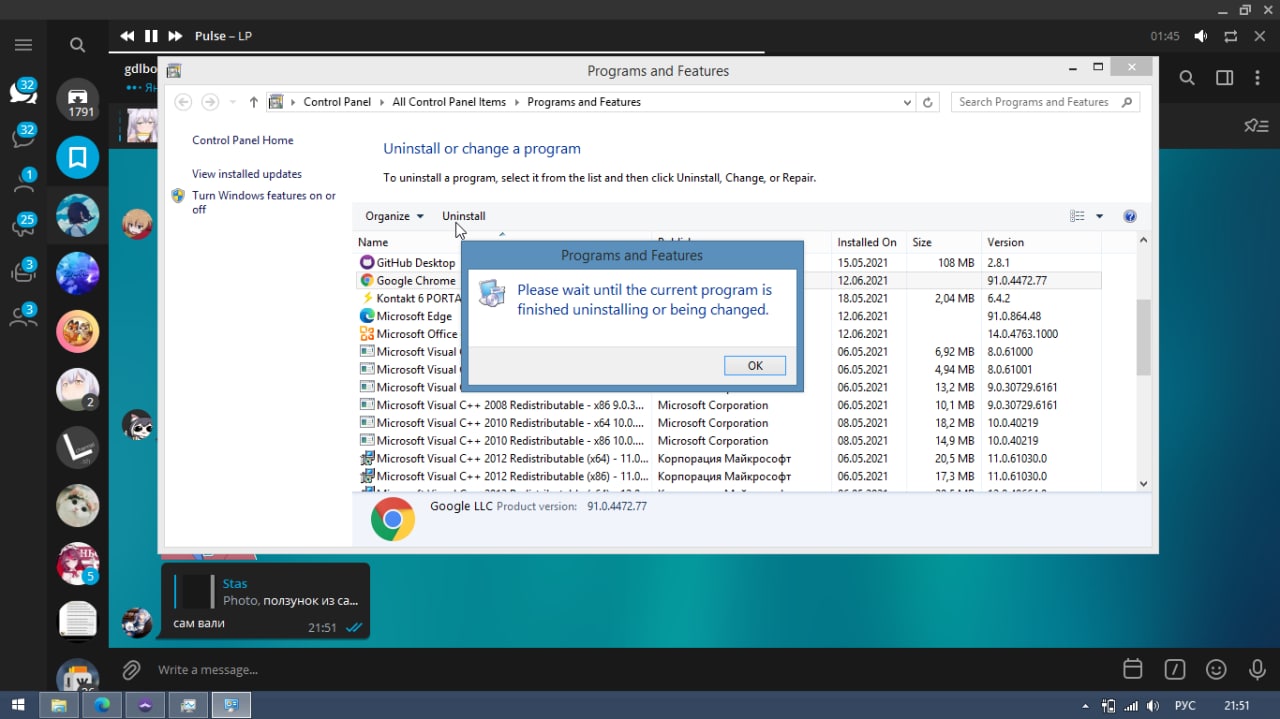Image resolution: width=1280 pixels, height=719 pixels.
Task: Click the Windows Start button
Action: pyautogui.click(x=18, y=705)
